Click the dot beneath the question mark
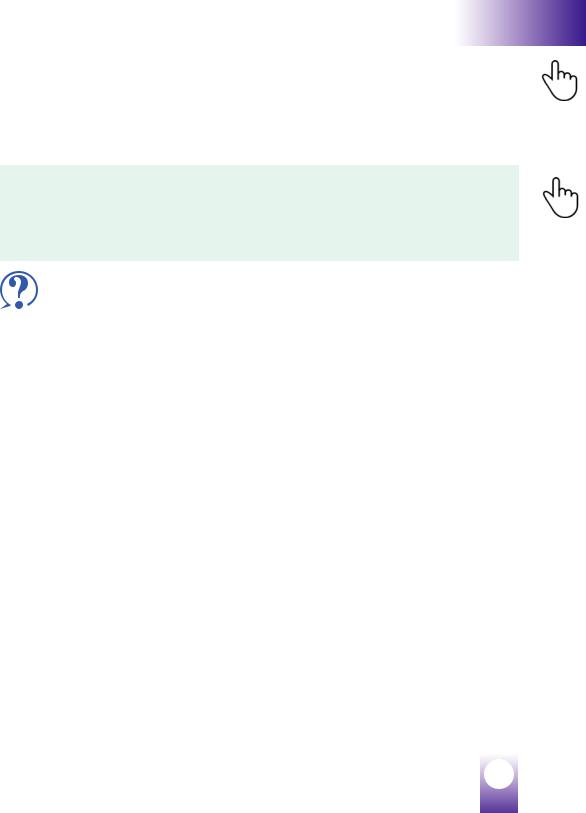 19,304
